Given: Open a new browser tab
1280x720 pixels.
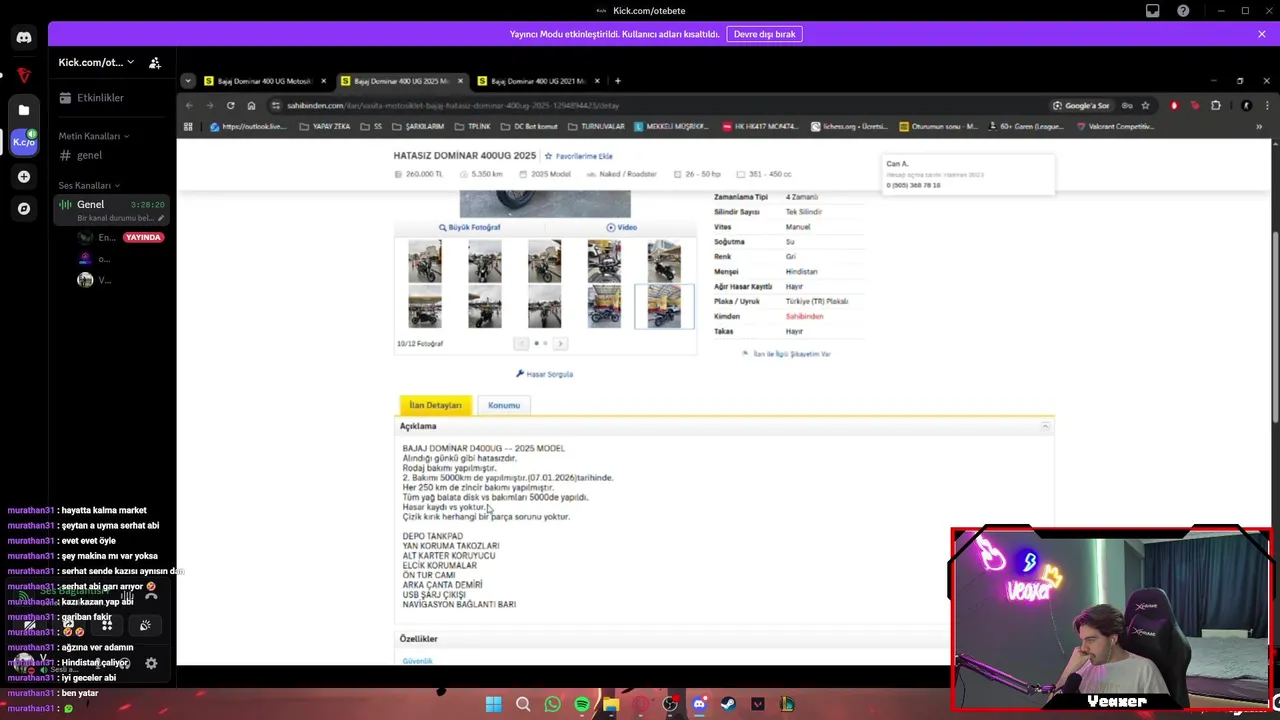Looking at the screenshot, I should (617, 81).
